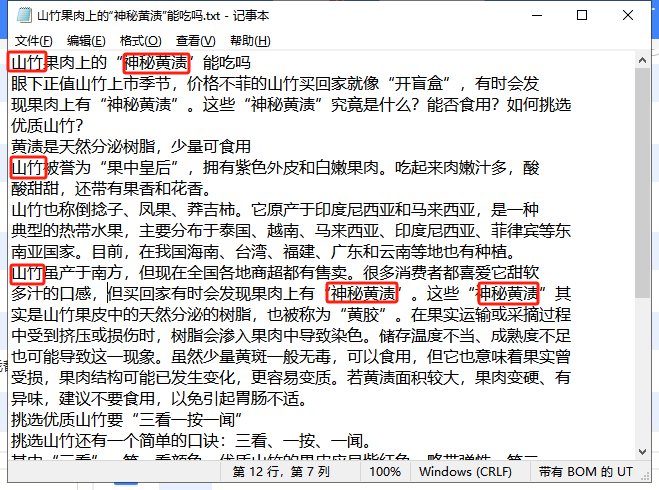This screenshot has height=490, width=659.
Task: Click the vertical scrollbar thumb
Action: [642, 183]
